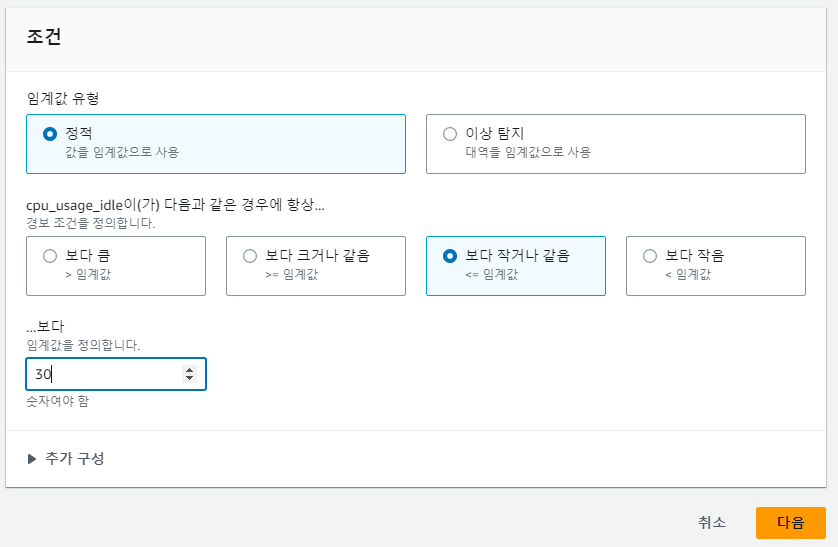Click the 대역을 임계값으로 사용 description text
This screenshot has width=838, height=547.
528,152
